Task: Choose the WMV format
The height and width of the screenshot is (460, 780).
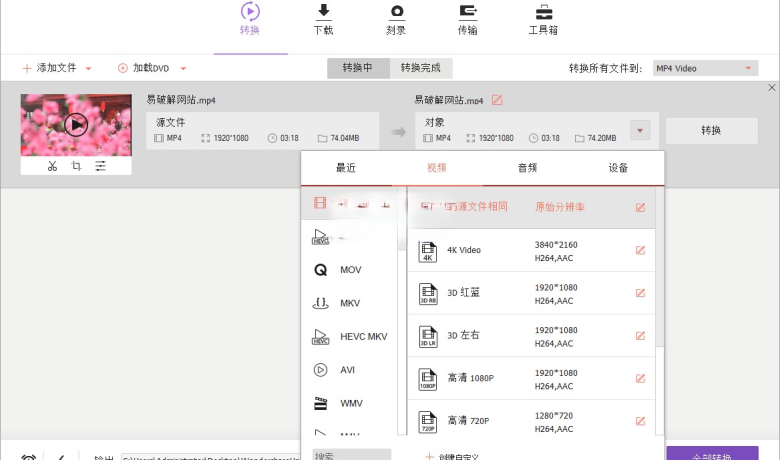Action: [x=349, y=403]
